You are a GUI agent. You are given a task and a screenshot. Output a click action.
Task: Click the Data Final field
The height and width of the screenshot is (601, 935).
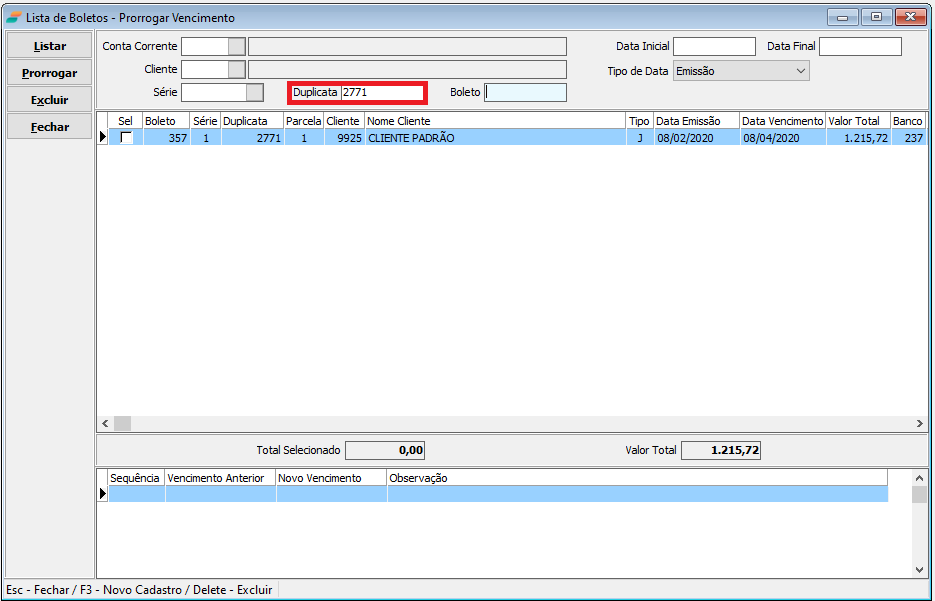coord(860,46)
